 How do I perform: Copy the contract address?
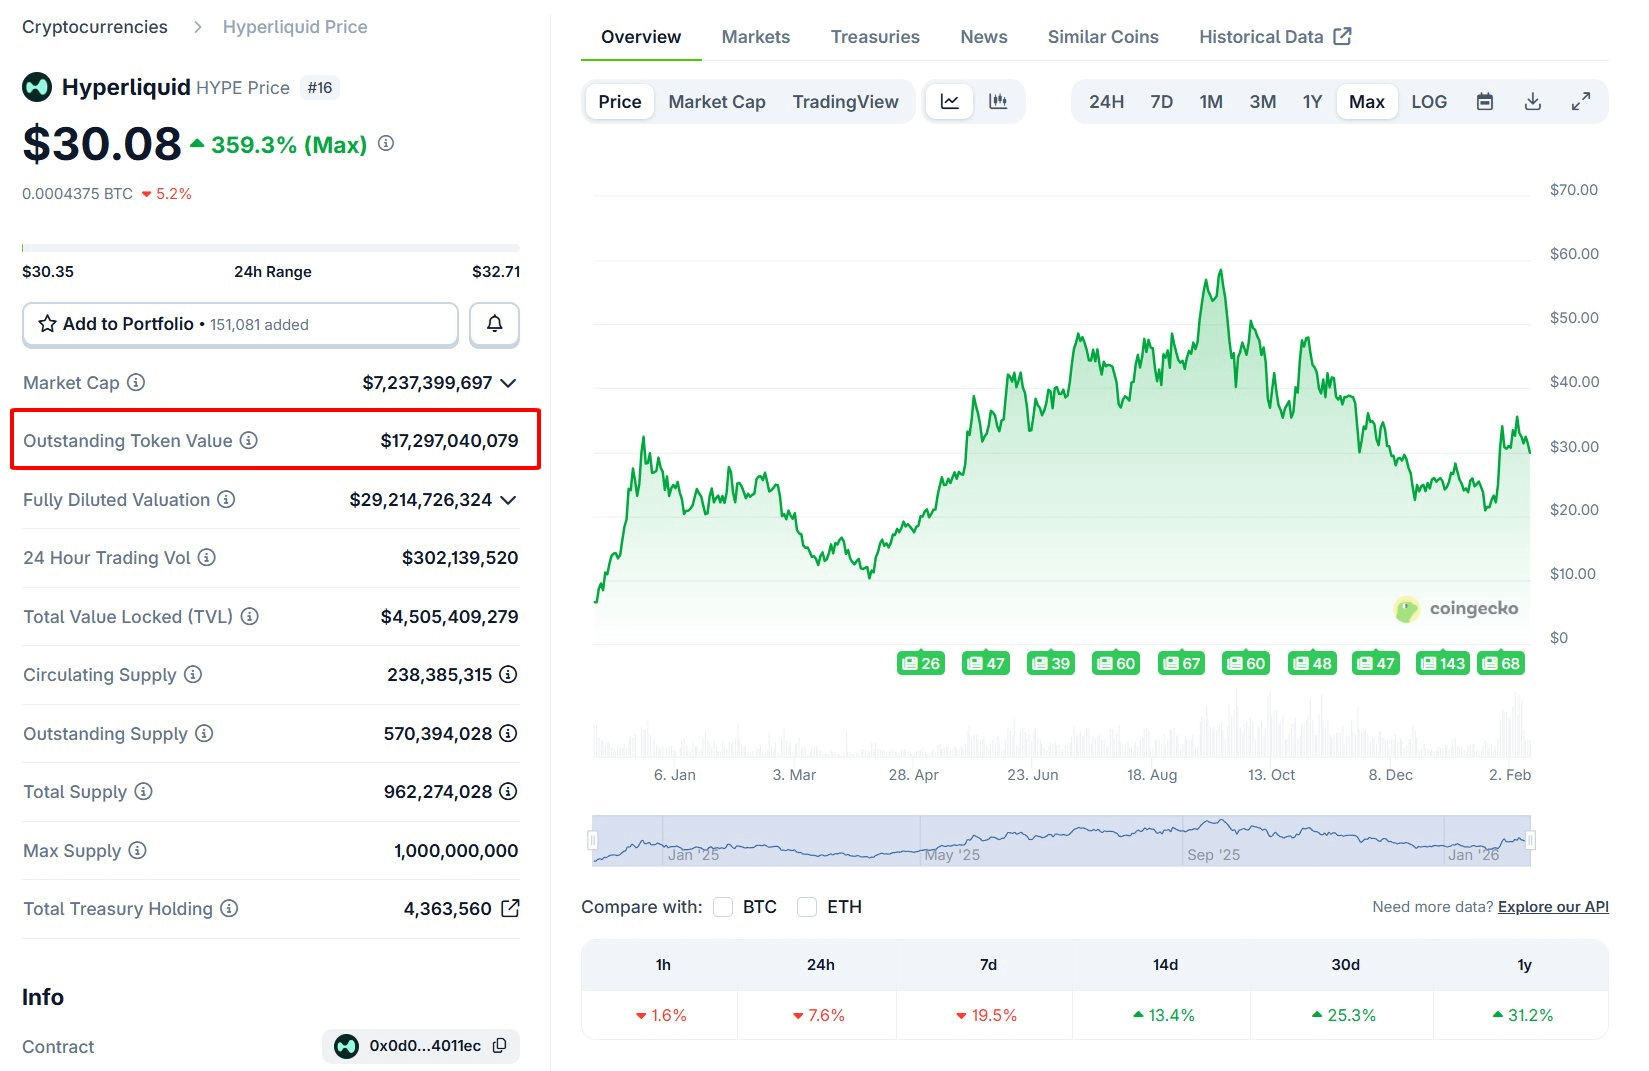tap(500, 1046)
